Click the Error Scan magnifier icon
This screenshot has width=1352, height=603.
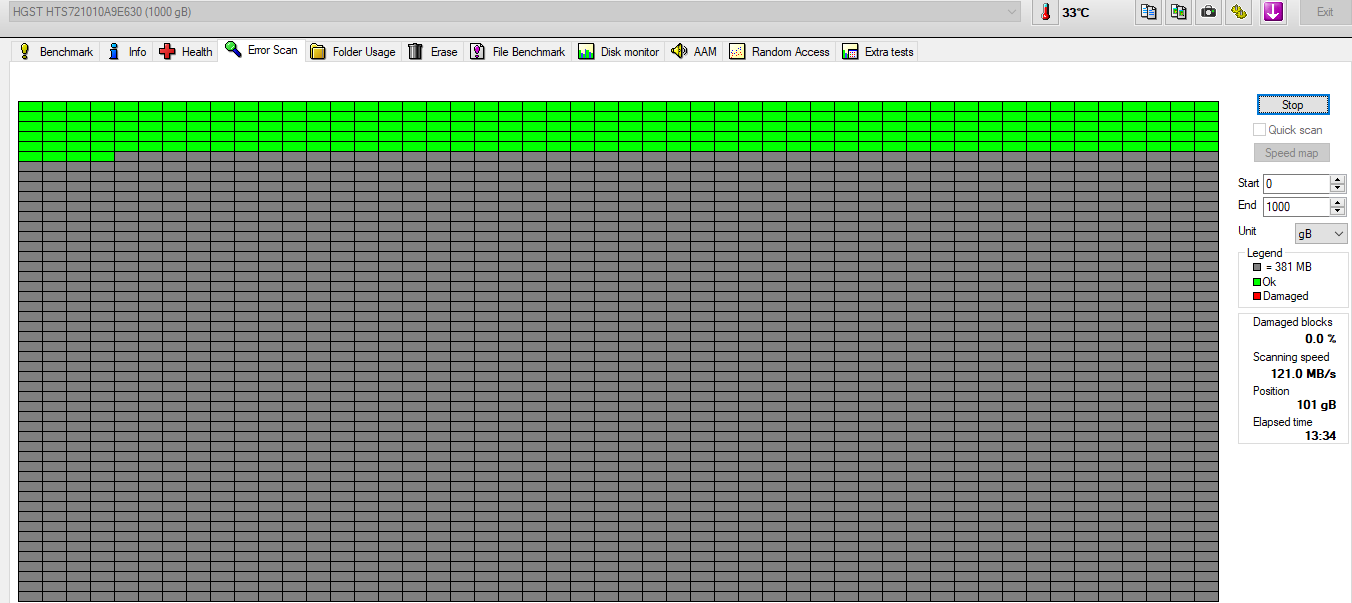(x=234, y=49)
